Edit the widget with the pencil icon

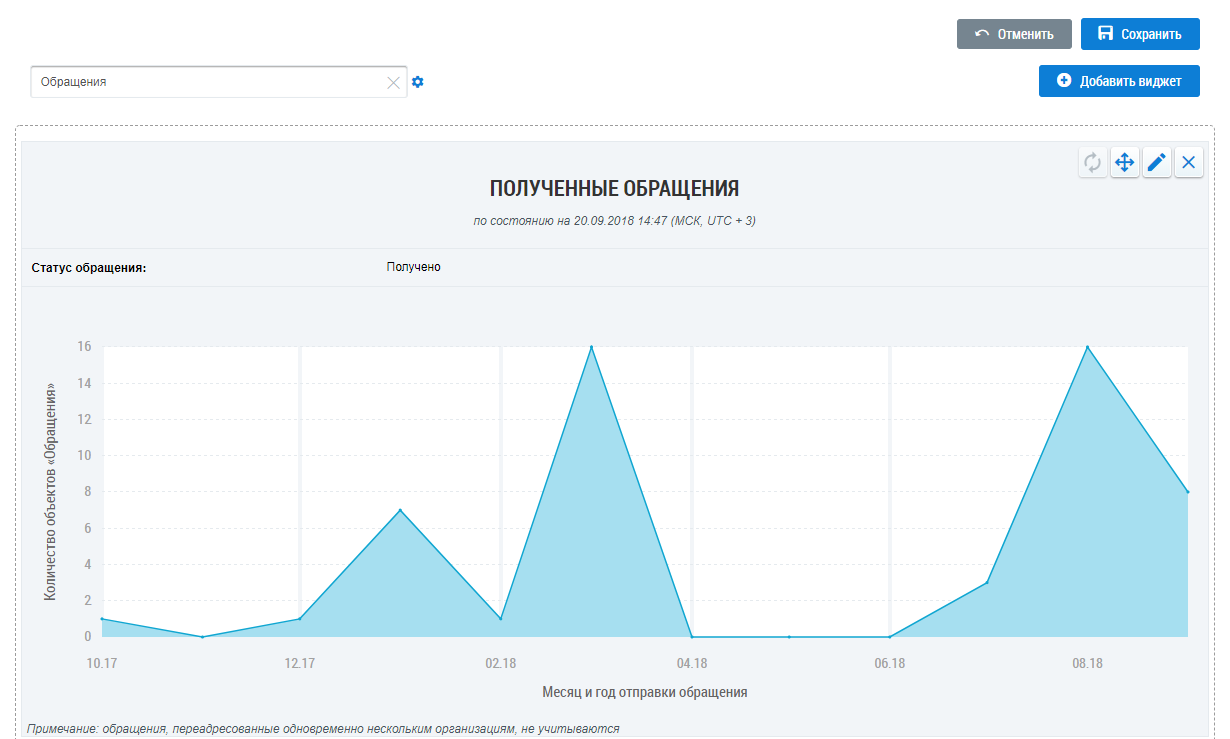point(1156,162)
